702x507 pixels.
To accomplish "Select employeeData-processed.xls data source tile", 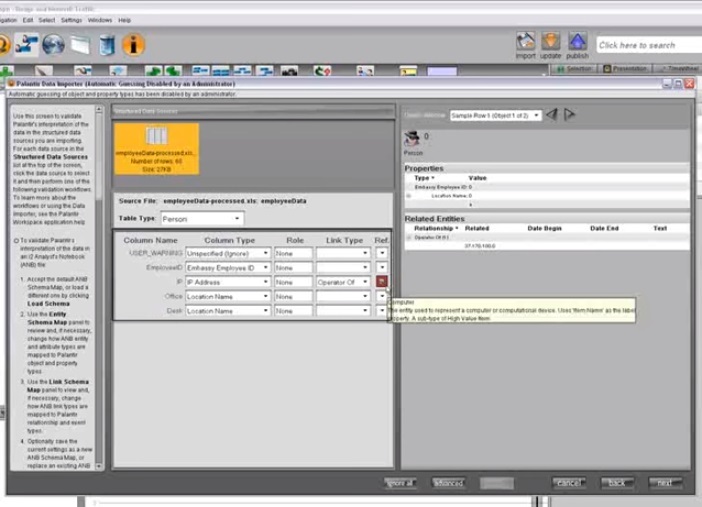I will [157, 149].
